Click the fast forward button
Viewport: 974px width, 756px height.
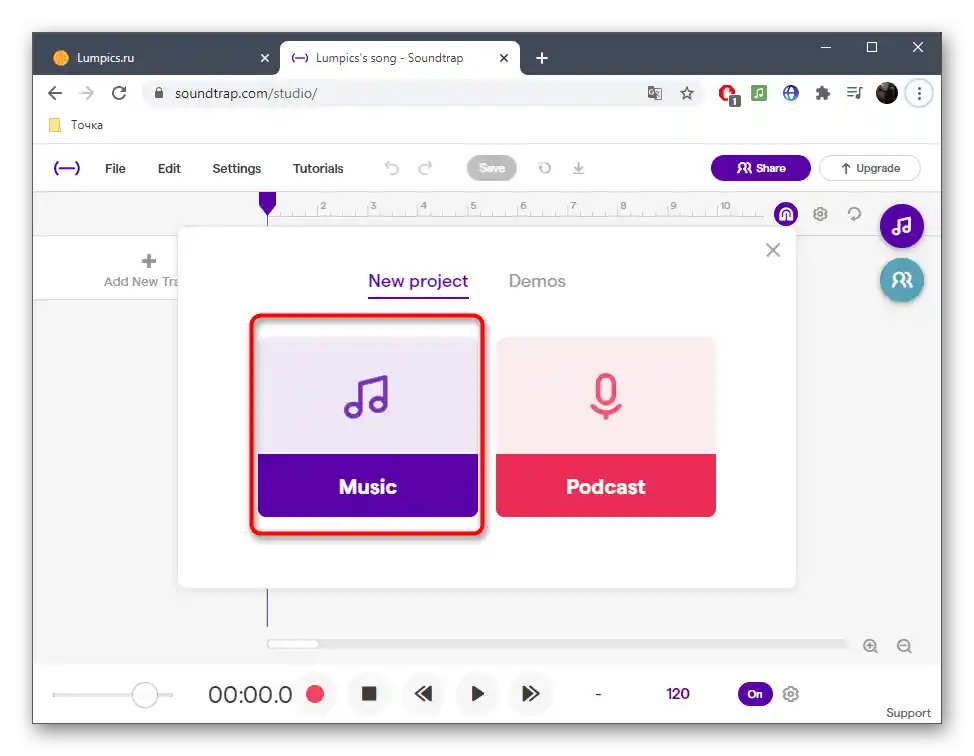(530, 694)
